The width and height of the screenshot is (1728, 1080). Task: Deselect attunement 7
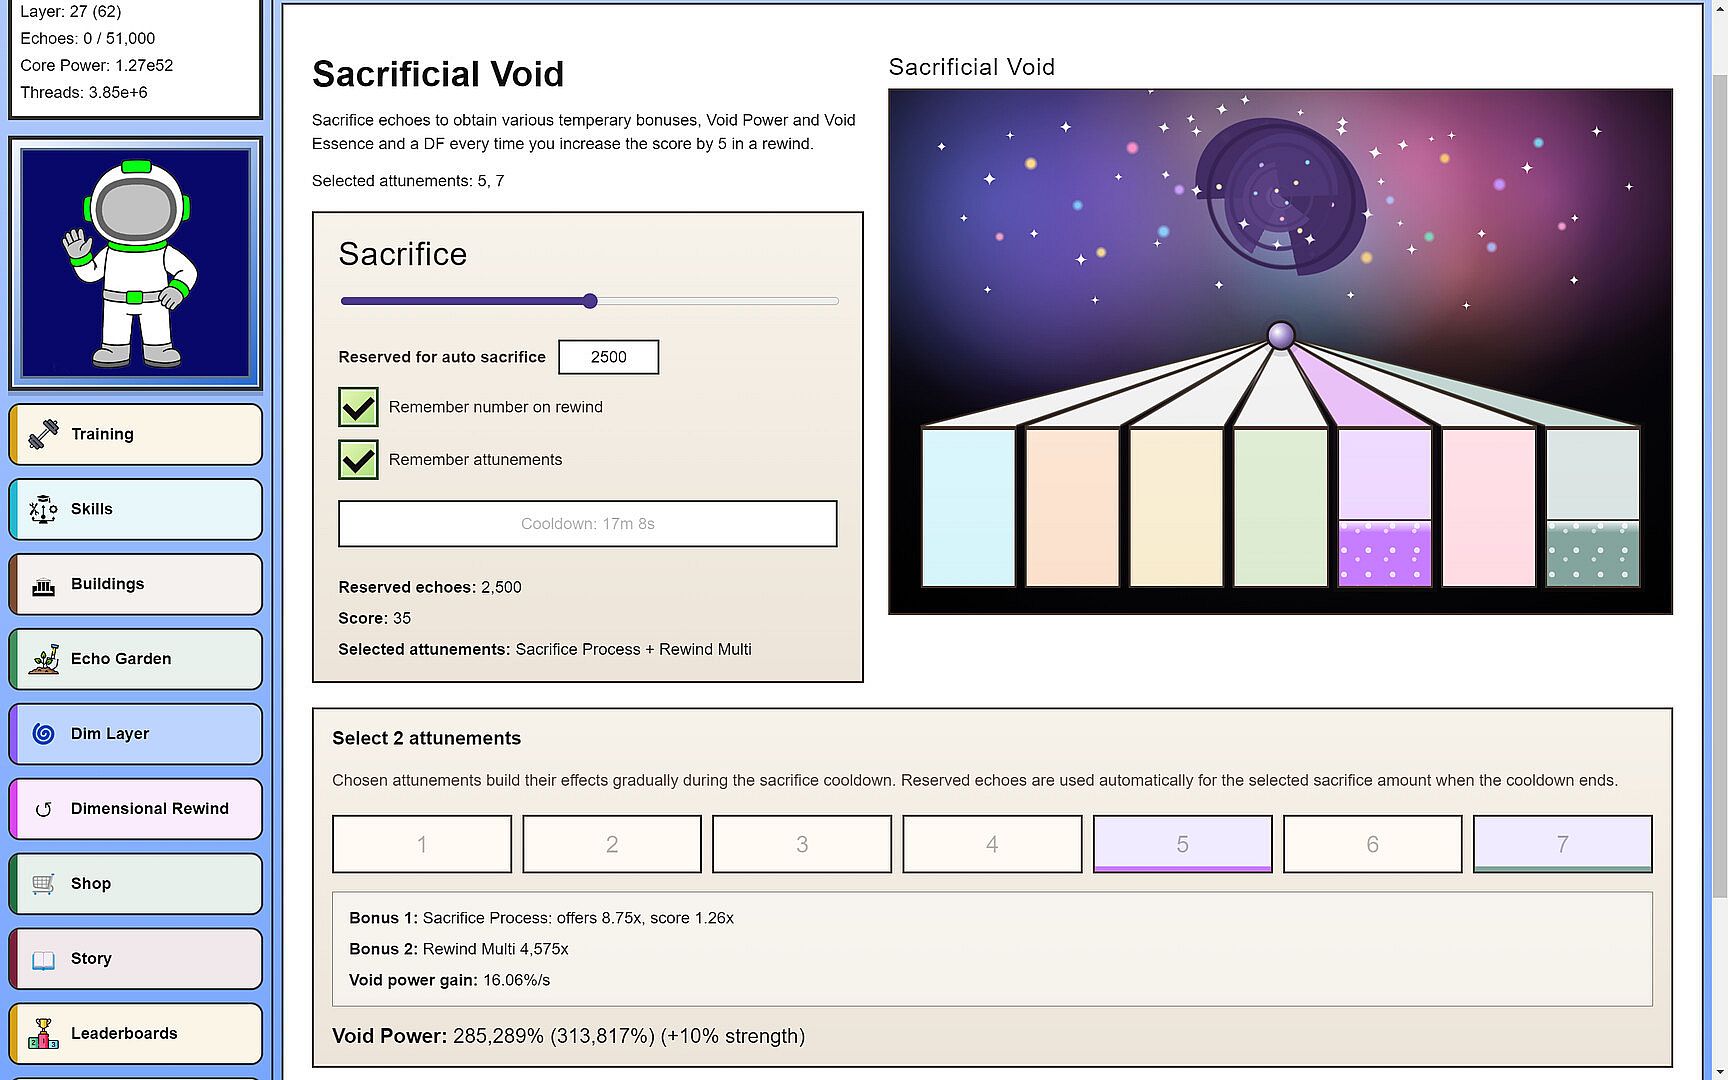(x=1563, y=844)
